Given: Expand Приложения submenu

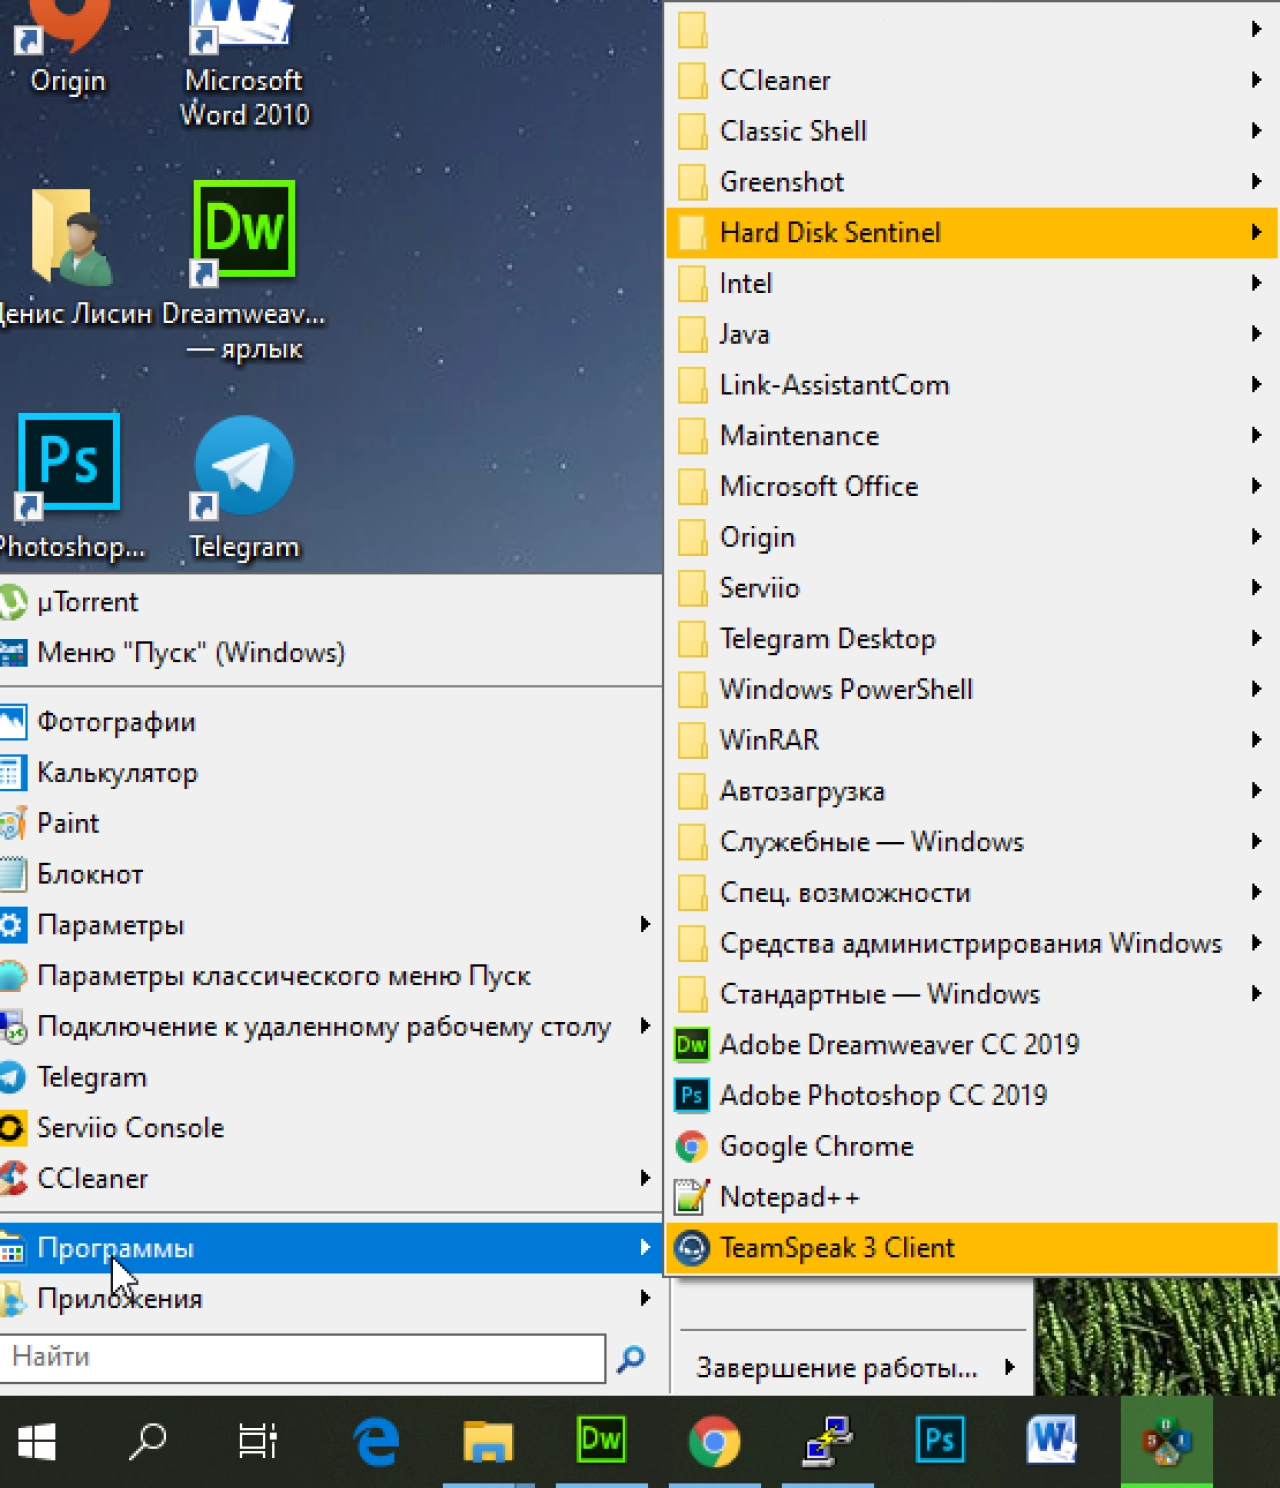Looking at the screenshot, I should click(x=645, y=1298).
